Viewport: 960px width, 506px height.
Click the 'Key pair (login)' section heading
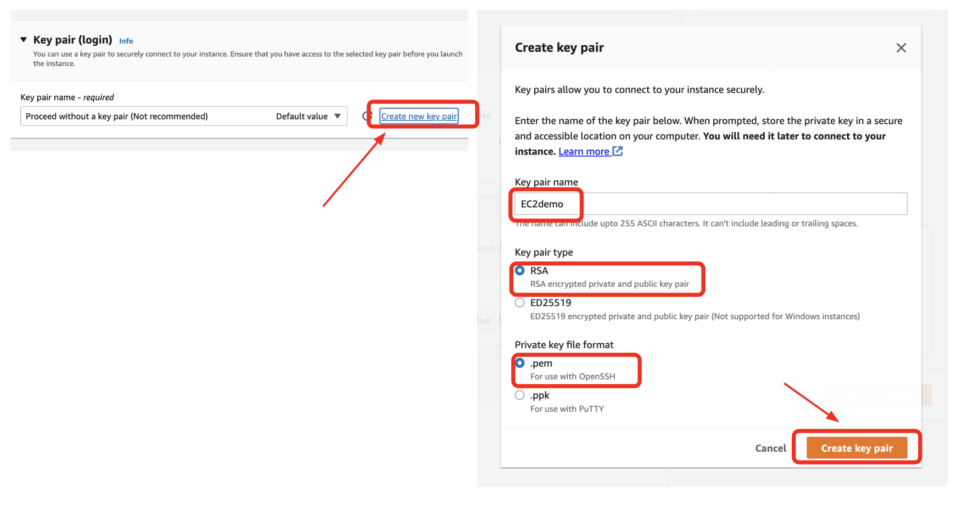coord(72,40)
